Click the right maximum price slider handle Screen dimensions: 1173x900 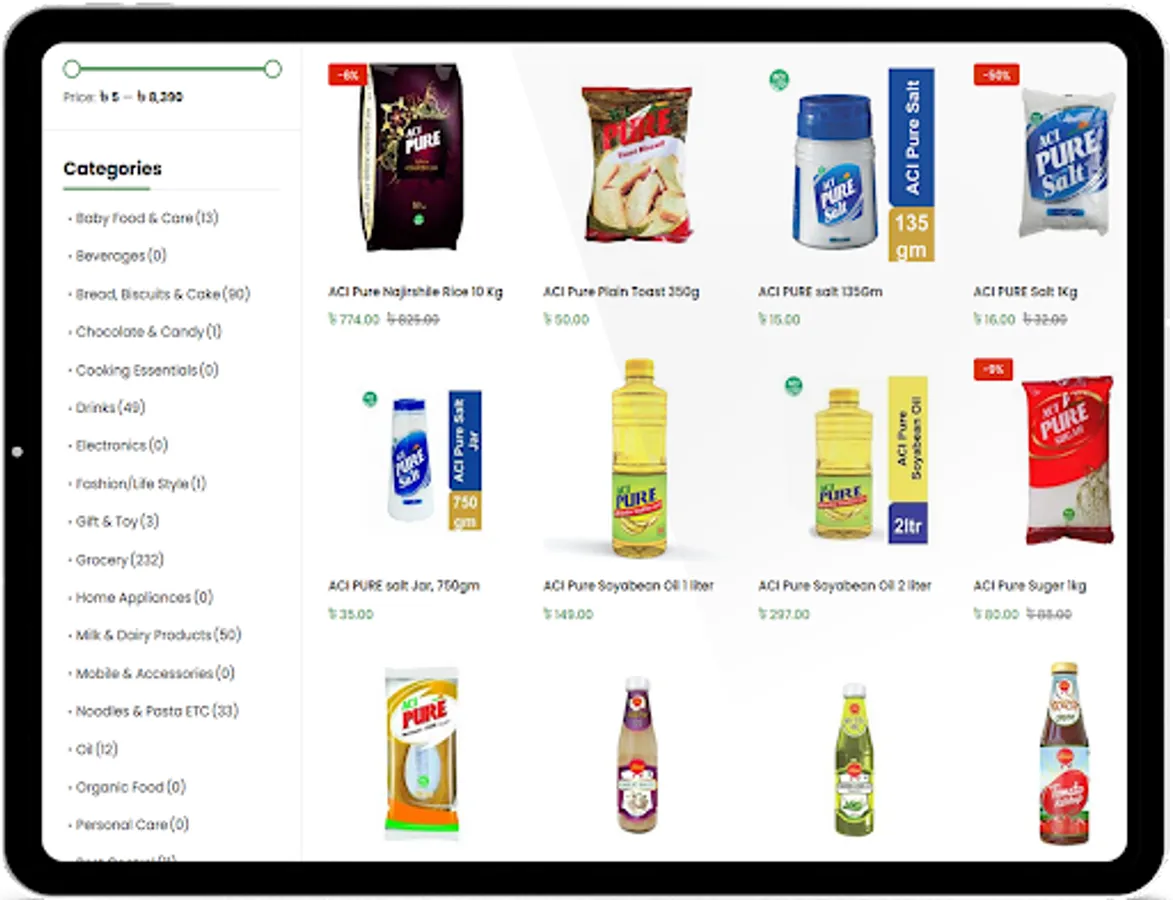click(x=273, y=70)
